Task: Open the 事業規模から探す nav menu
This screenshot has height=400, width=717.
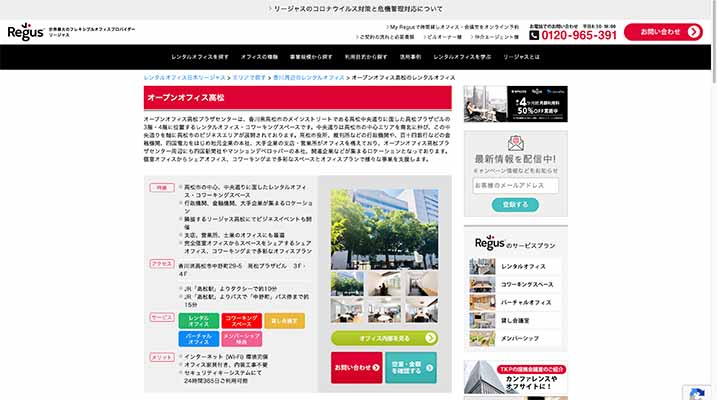Action: coord(311,57)
